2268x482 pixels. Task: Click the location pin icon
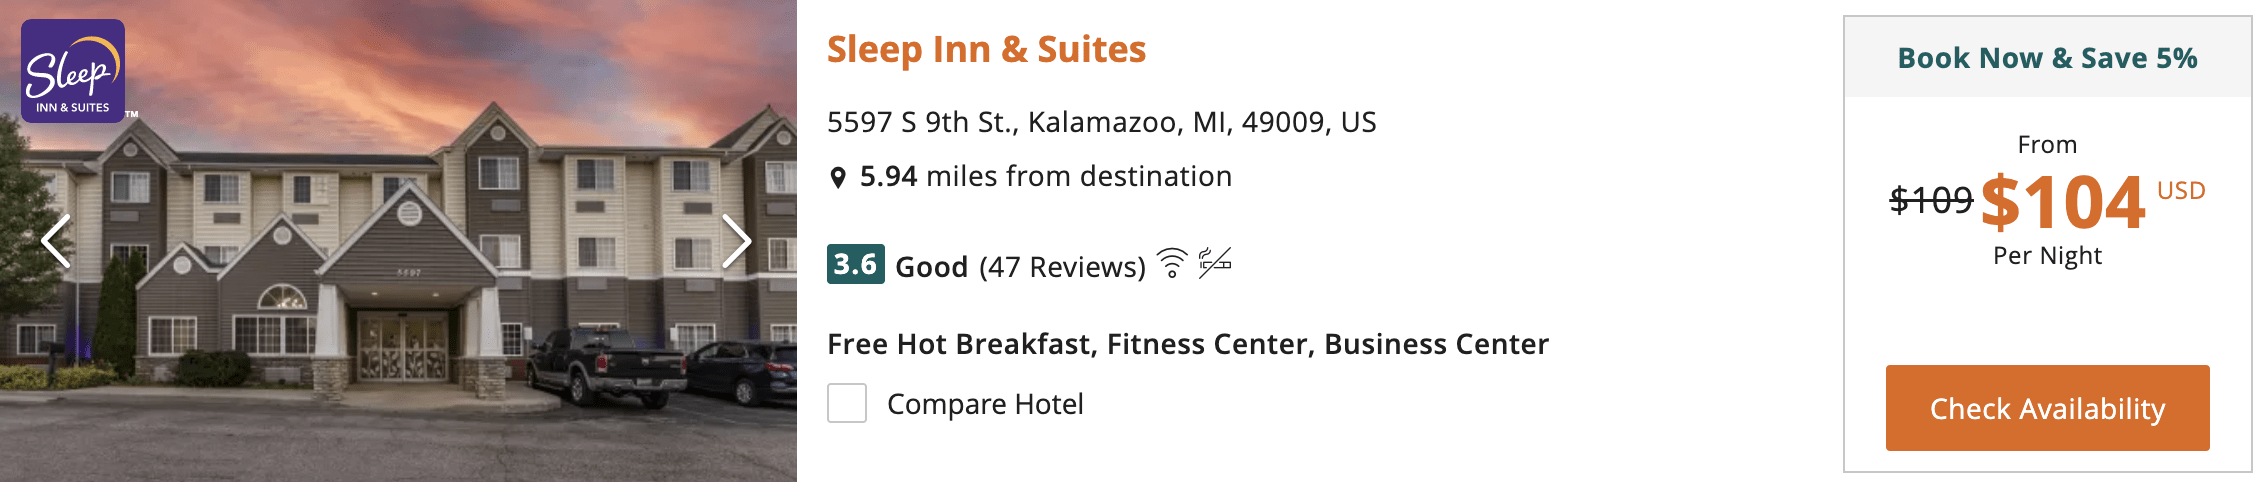point(838,178)
